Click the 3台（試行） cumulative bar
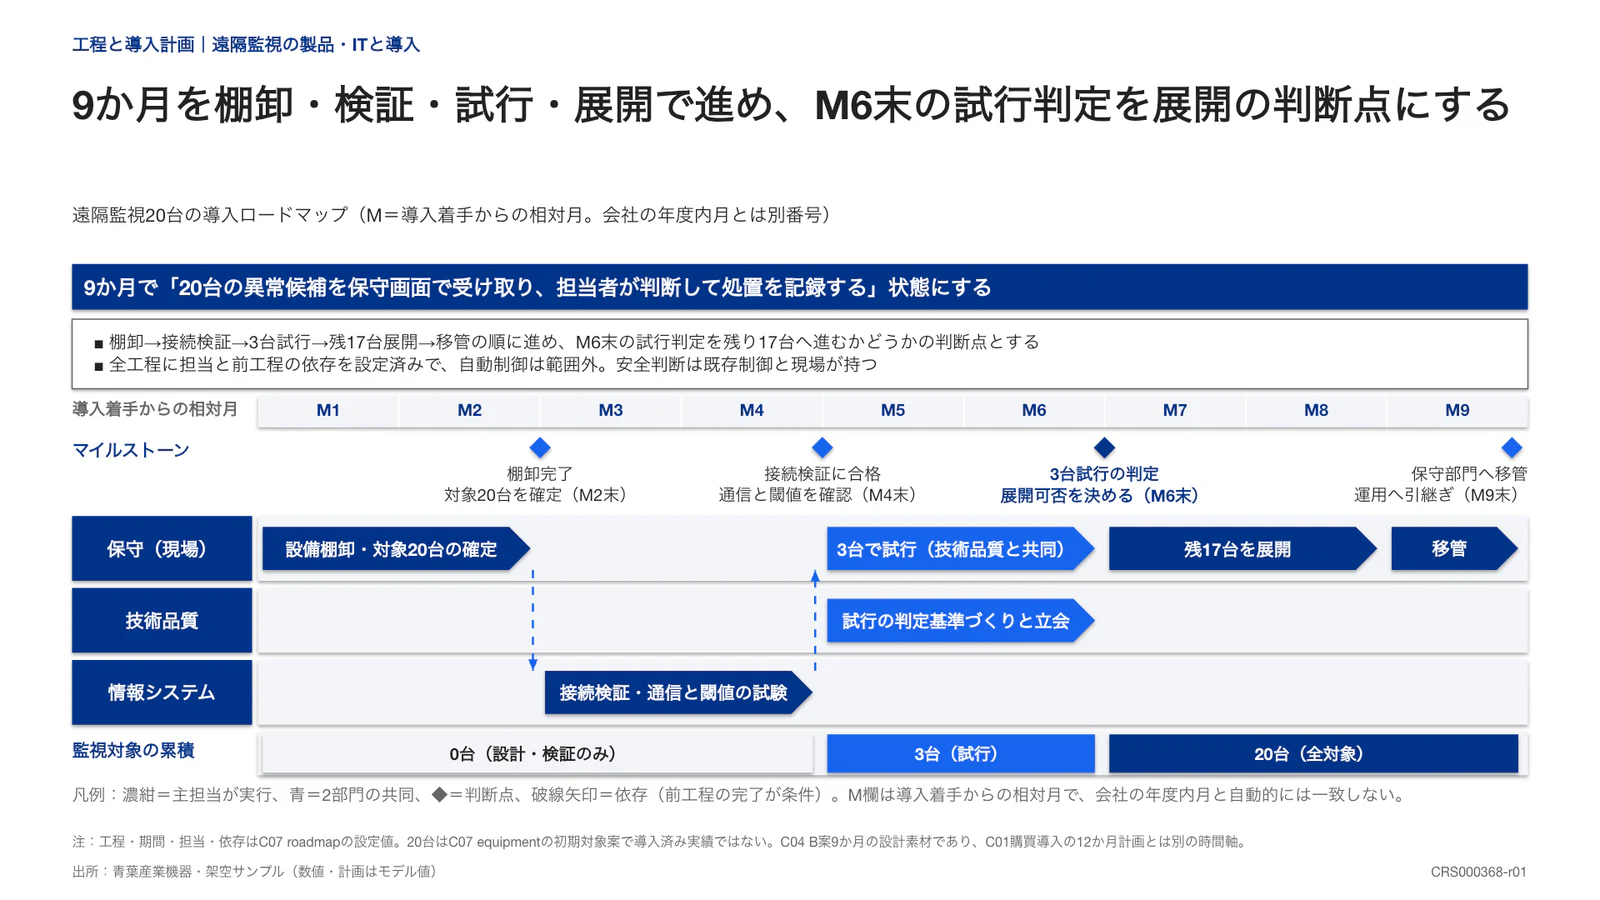1600x900 pixels. tap(960, 754)
